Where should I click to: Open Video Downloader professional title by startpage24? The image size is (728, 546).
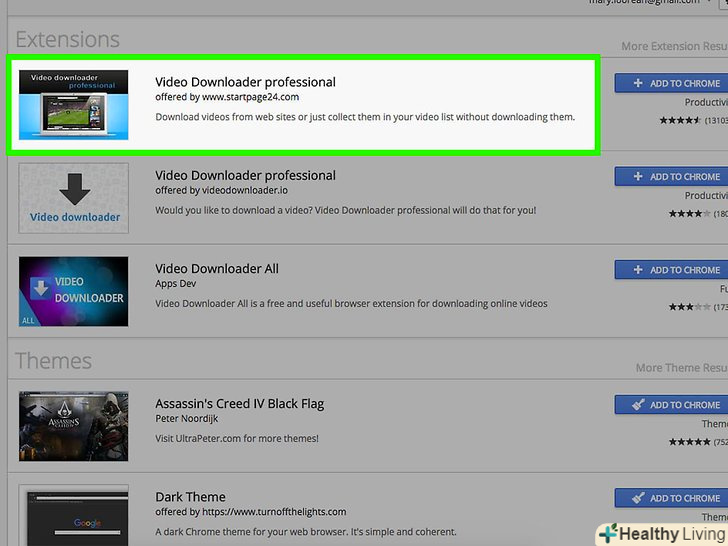pos(245,82)
